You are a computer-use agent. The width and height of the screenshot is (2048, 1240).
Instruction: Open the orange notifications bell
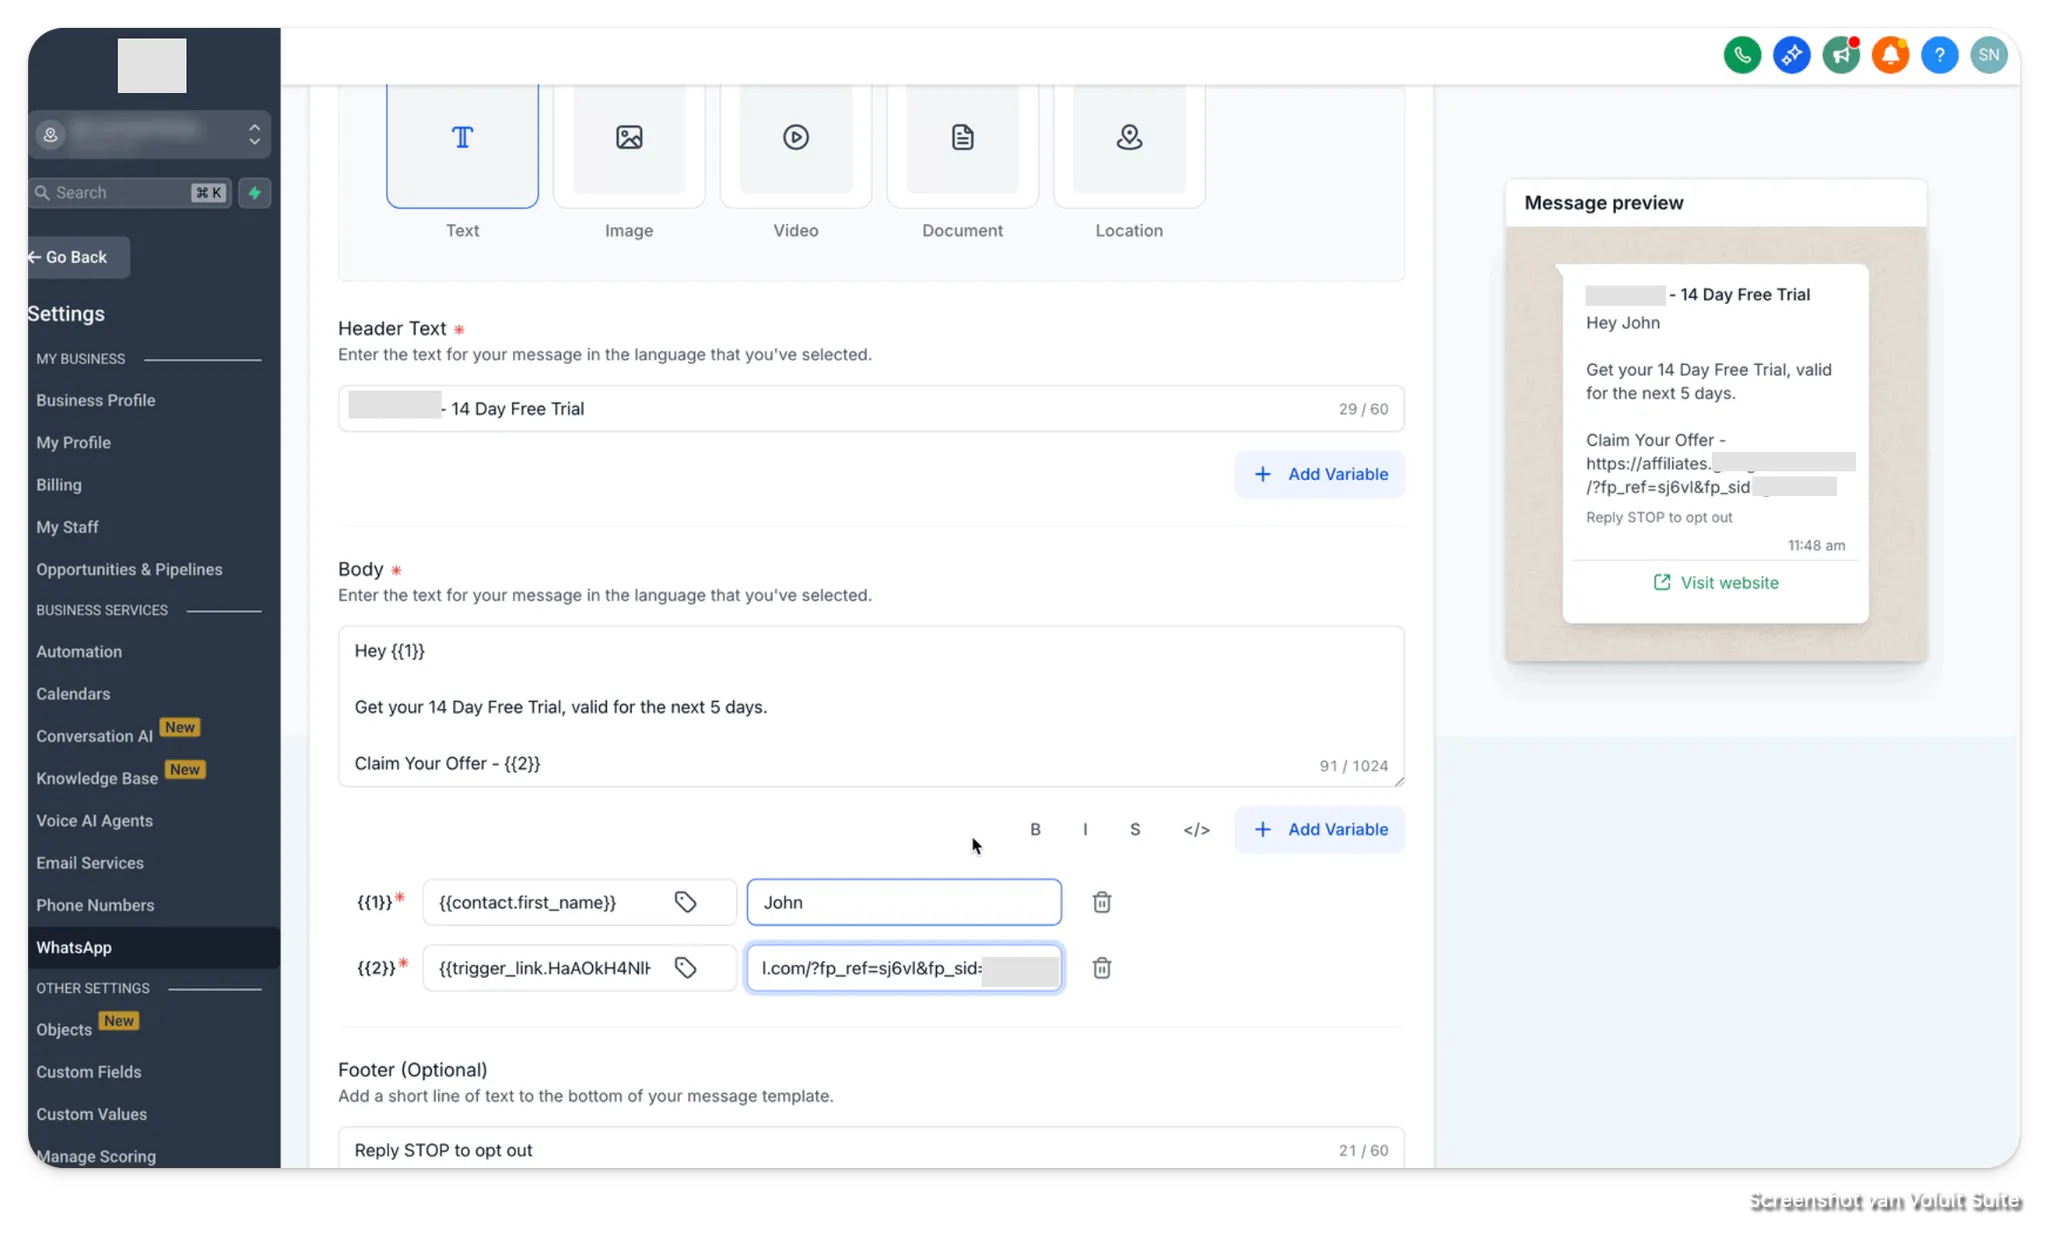click(x=1890, y=55)
